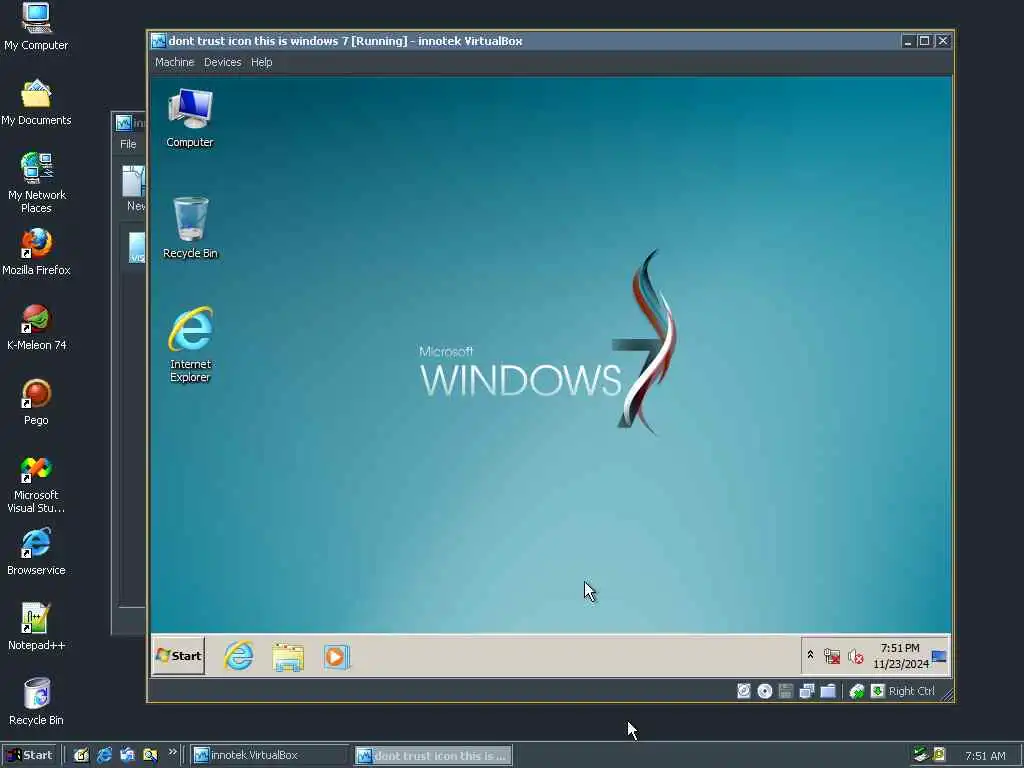This screenshot has height=768, width=1024.
Task: Select the Computer icon on guest desktop
Action: [x=189, y=118]
